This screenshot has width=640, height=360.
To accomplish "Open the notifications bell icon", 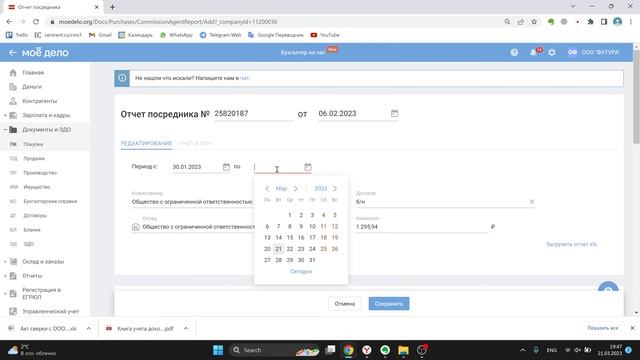I will coord(533,52).
